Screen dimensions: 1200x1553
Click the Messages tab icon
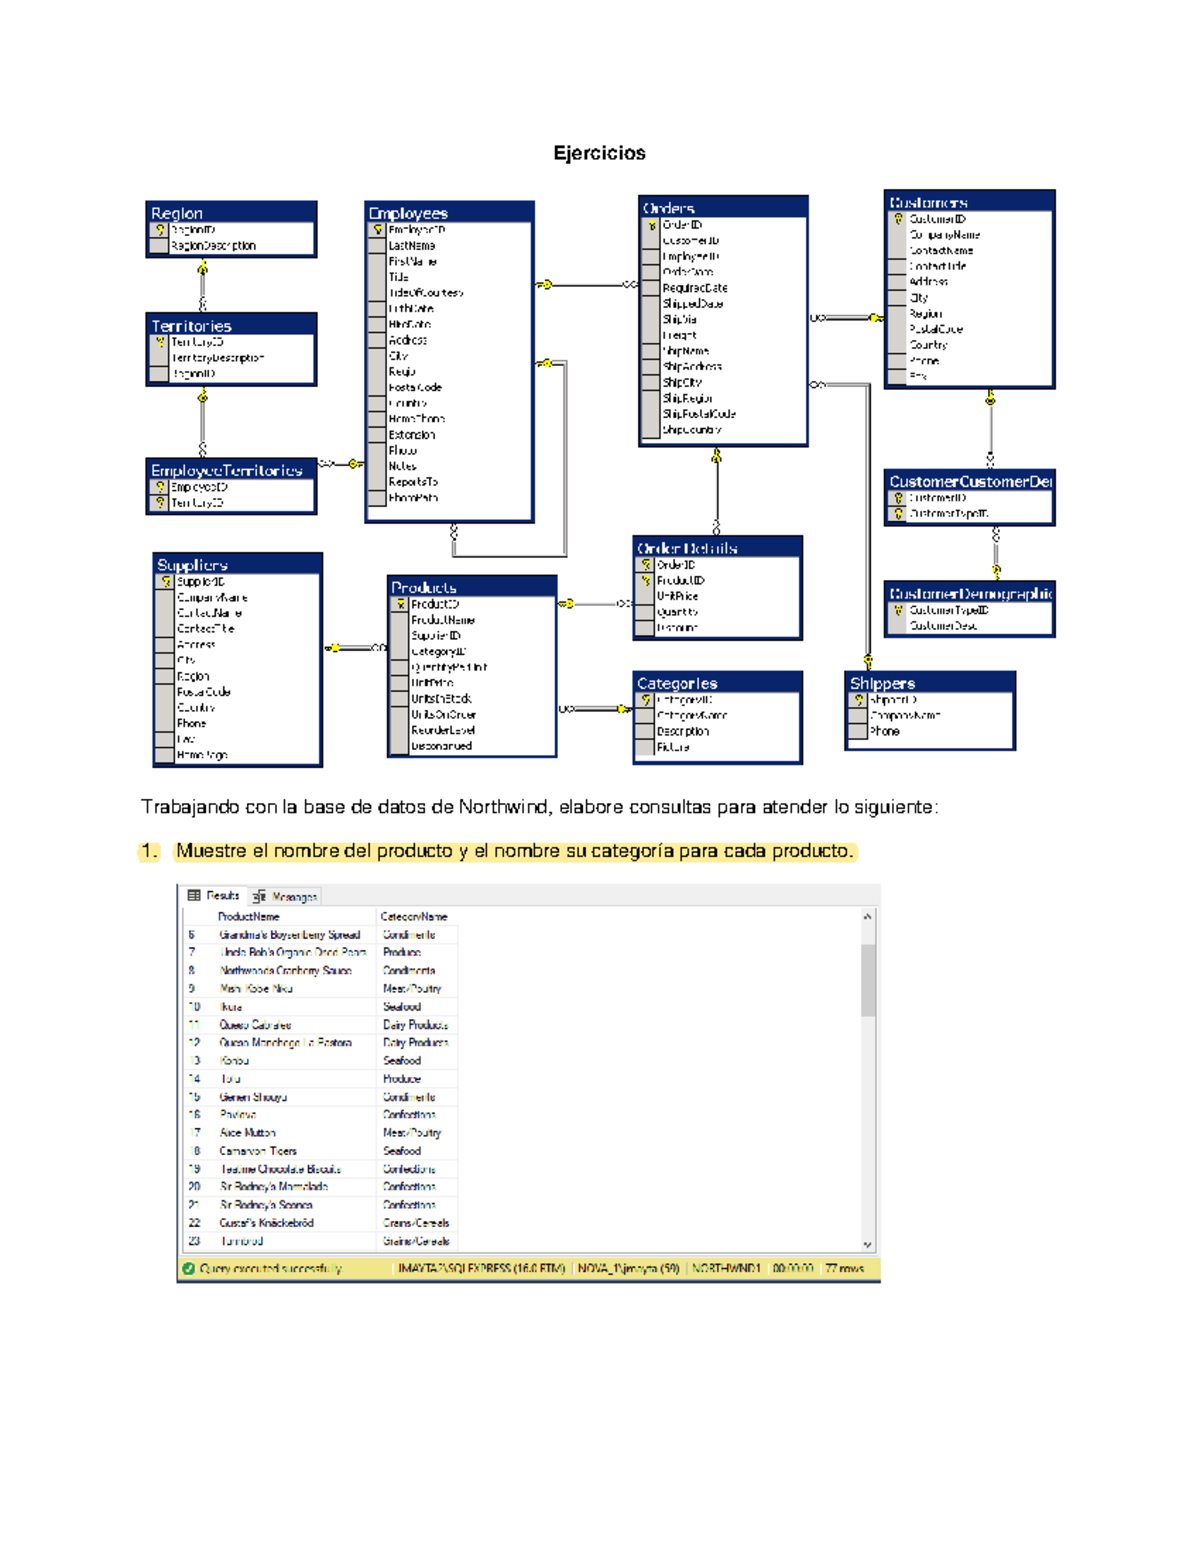[259, 897]
